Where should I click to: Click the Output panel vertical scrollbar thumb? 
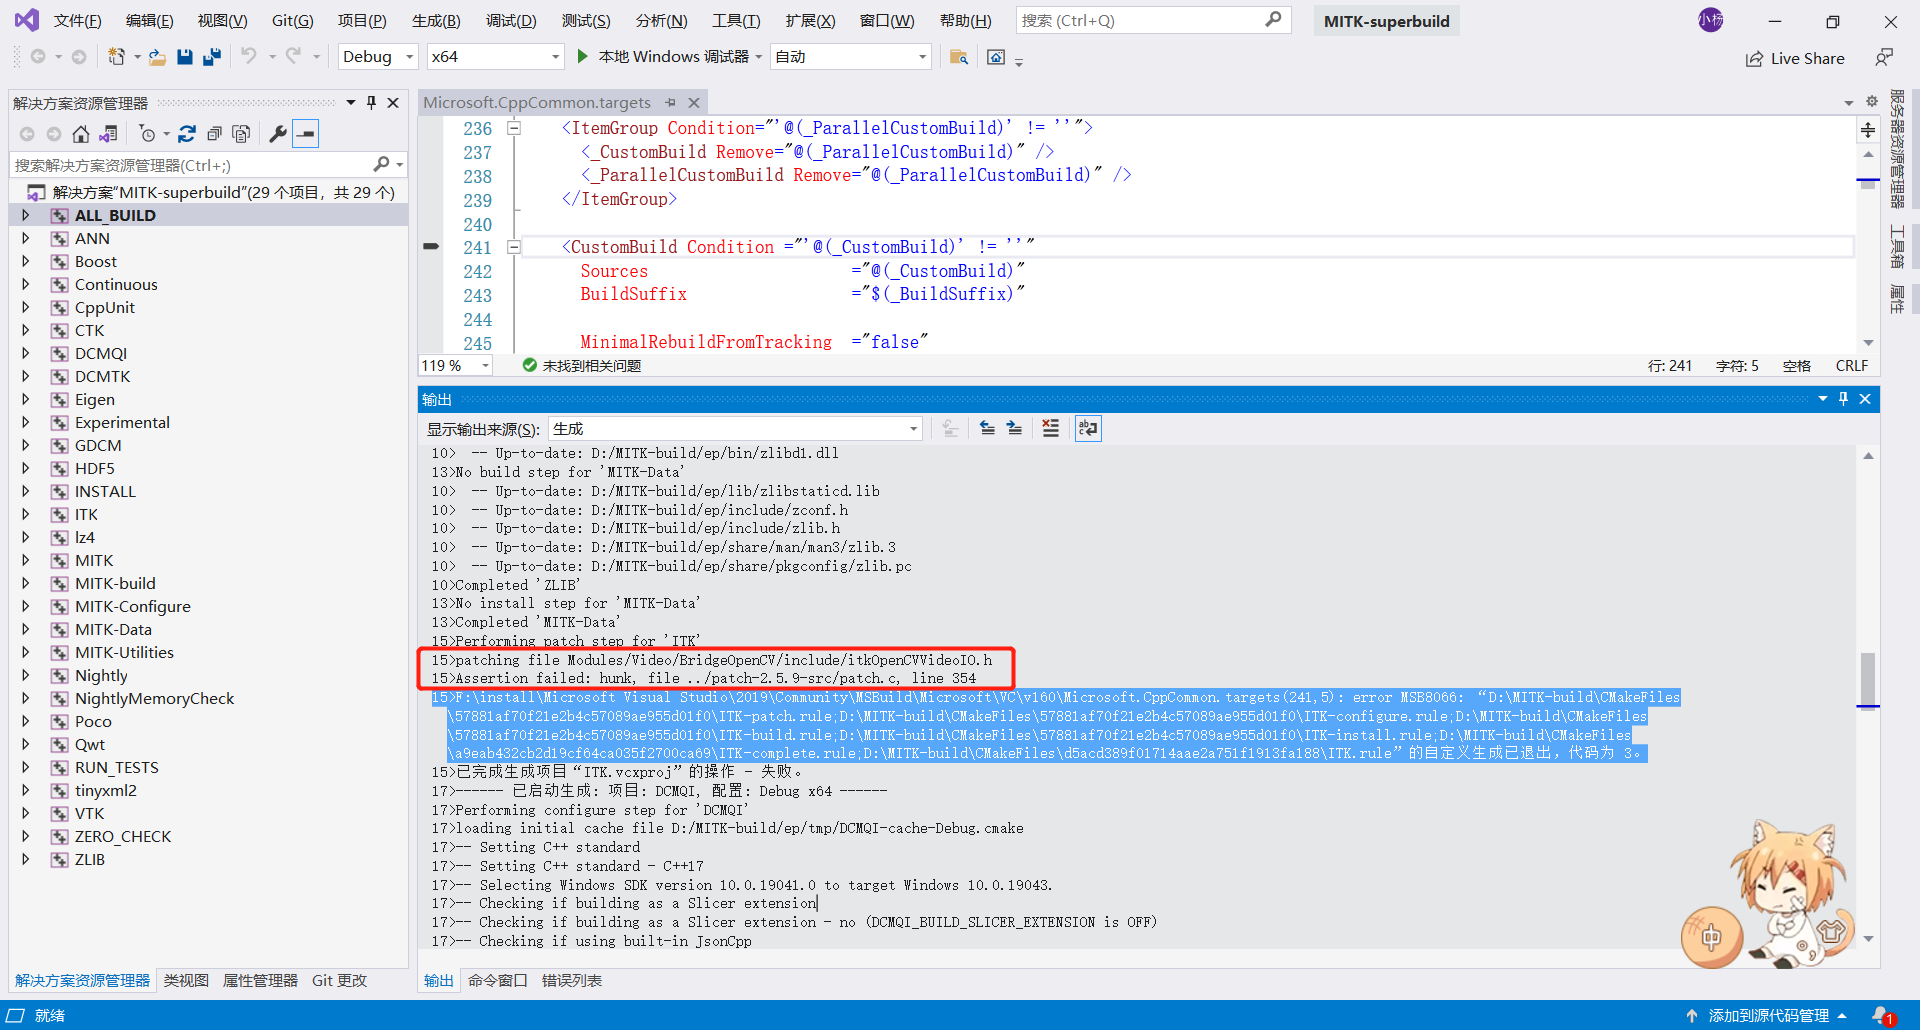pos(1868,680)
